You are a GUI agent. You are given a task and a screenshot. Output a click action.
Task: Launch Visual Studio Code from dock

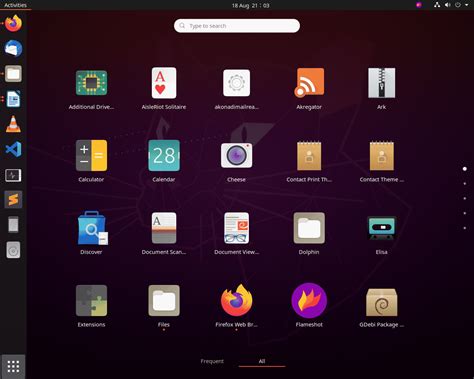click(x=13, y=149)
